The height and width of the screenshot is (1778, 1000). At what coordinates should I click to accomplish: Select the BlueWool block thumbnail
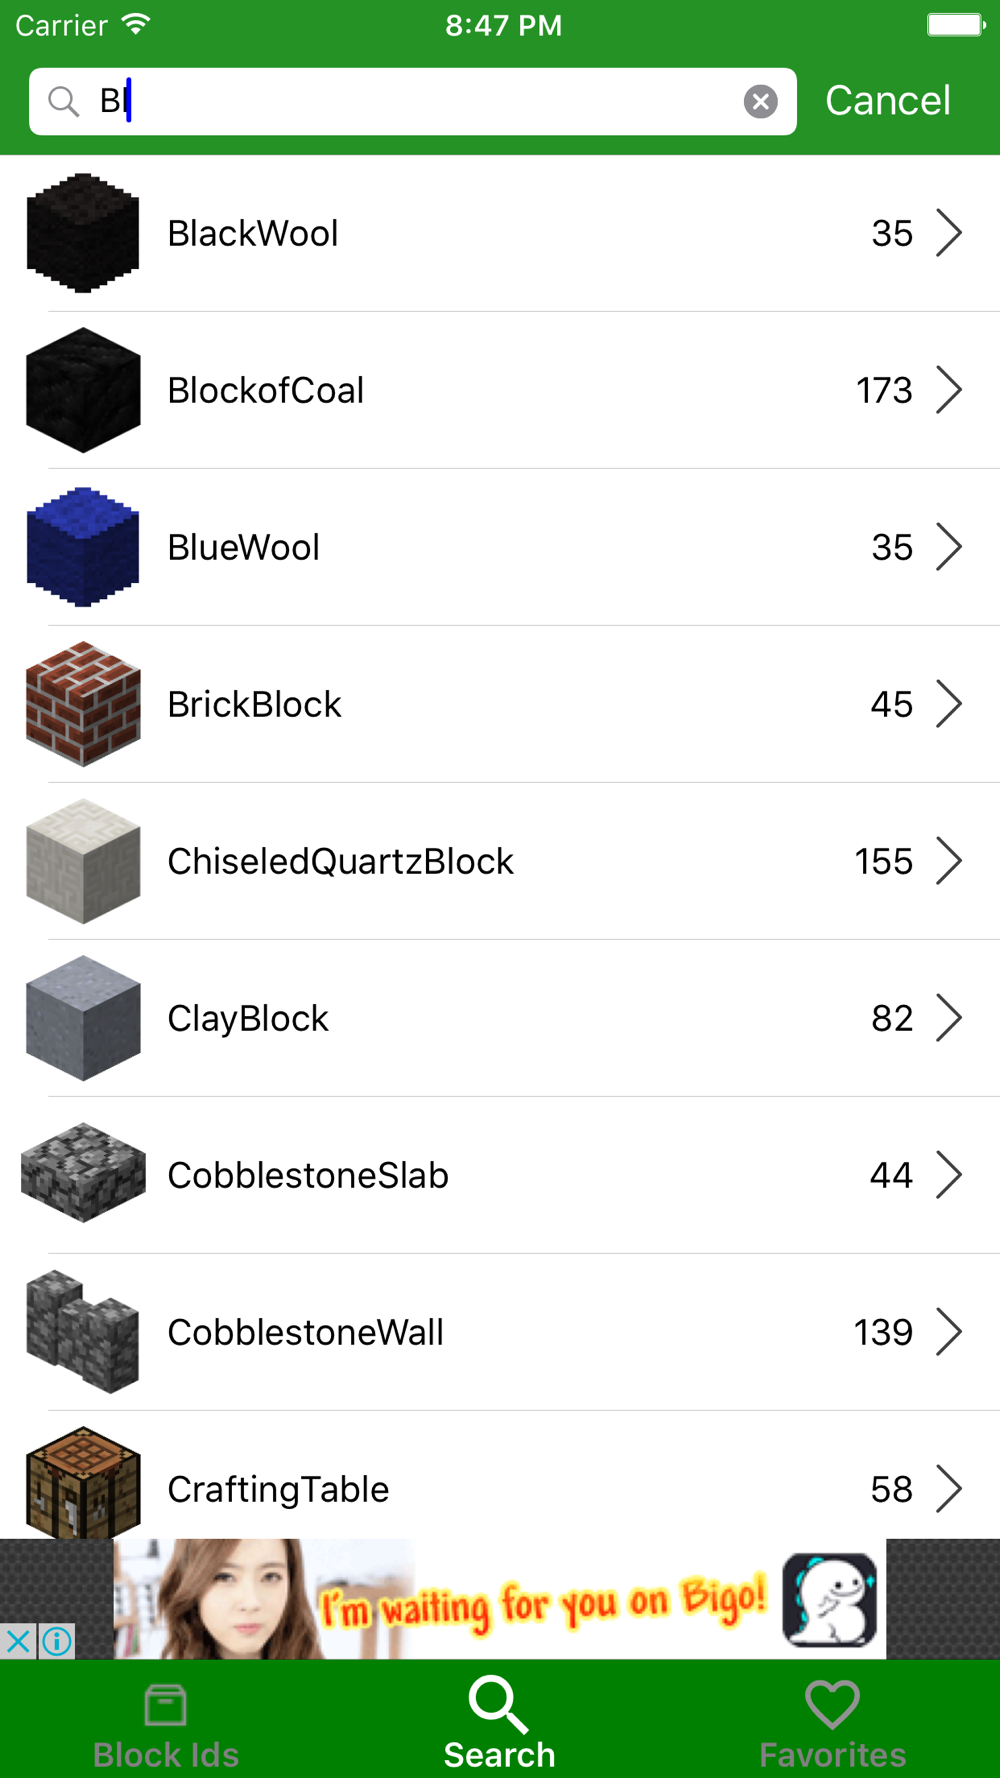click(83, 547)
